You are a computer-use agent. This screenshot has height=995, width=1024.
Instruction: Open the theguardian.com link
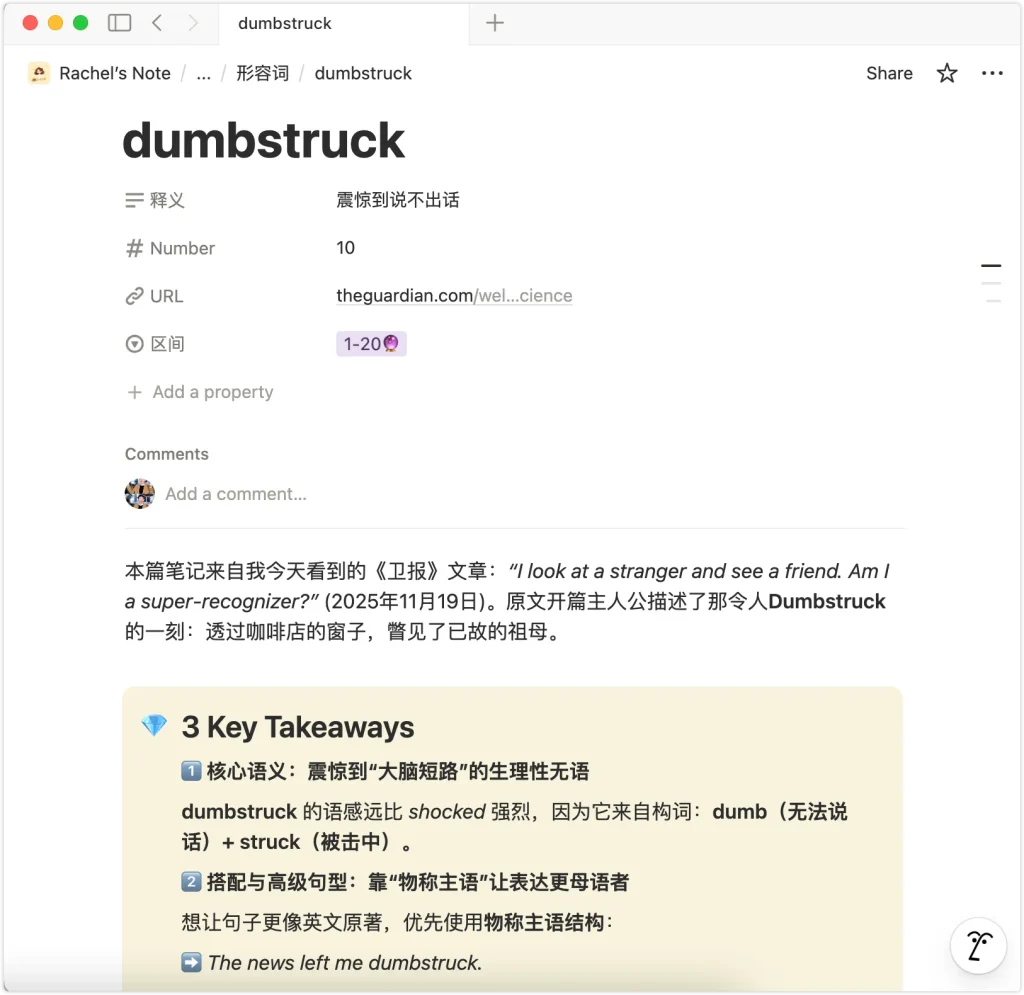pyautogui.click(x=454, y=295)
